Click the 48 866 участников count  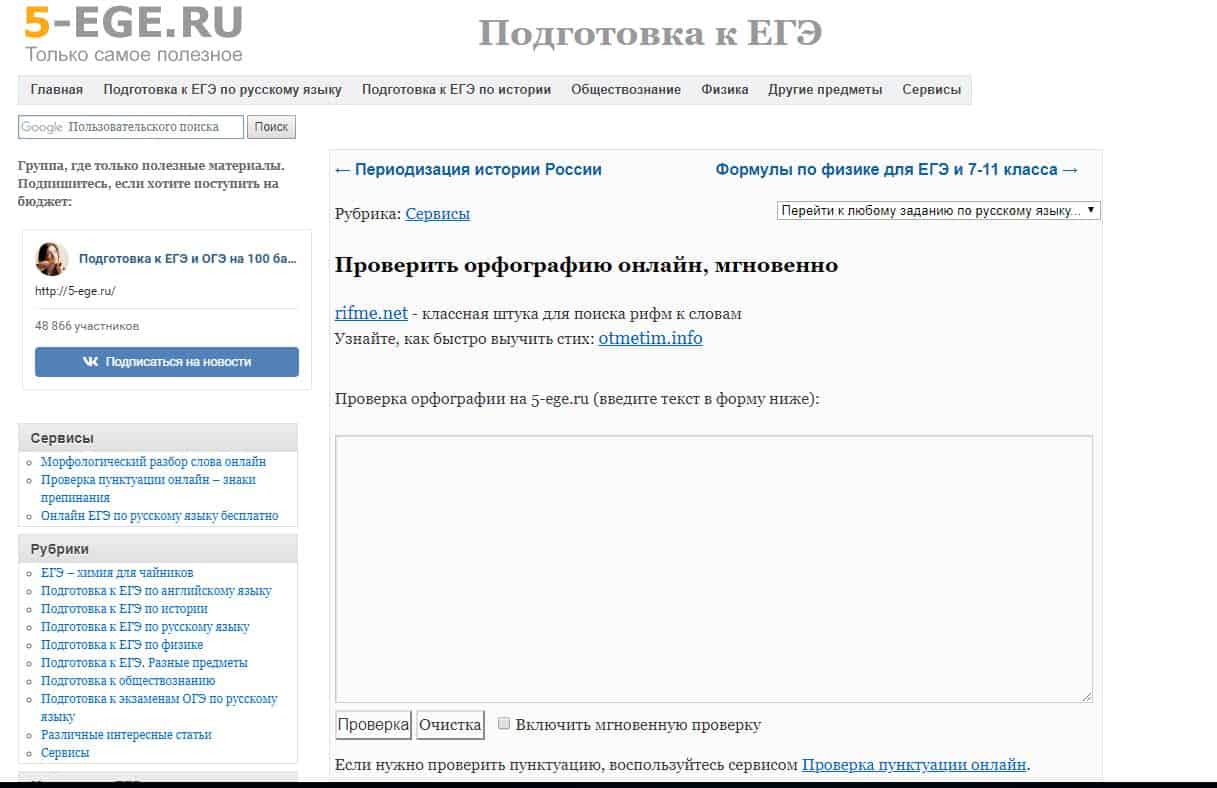coord(87,326)
